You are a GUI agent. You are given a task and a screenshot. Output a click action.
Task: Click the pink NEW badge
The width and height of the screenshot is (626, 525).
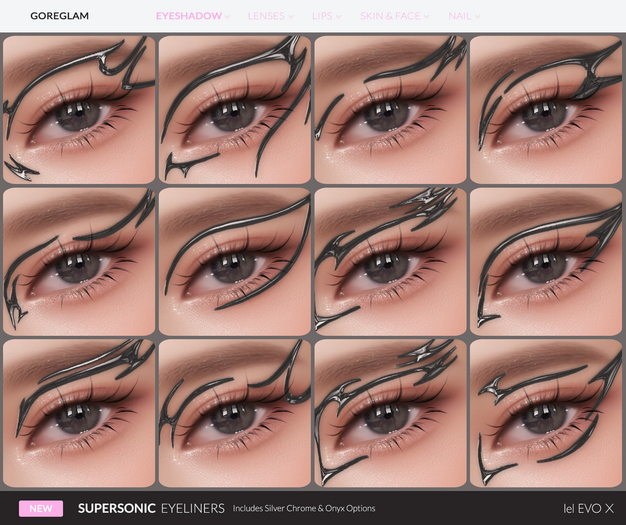[x=41, y=508]
